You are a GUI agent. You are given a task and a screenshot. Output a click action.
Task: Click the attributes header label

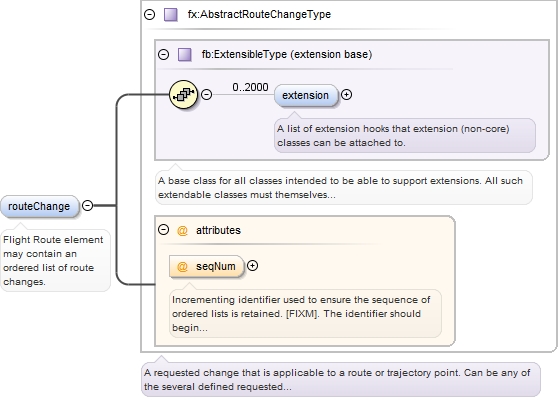[219, 230]
